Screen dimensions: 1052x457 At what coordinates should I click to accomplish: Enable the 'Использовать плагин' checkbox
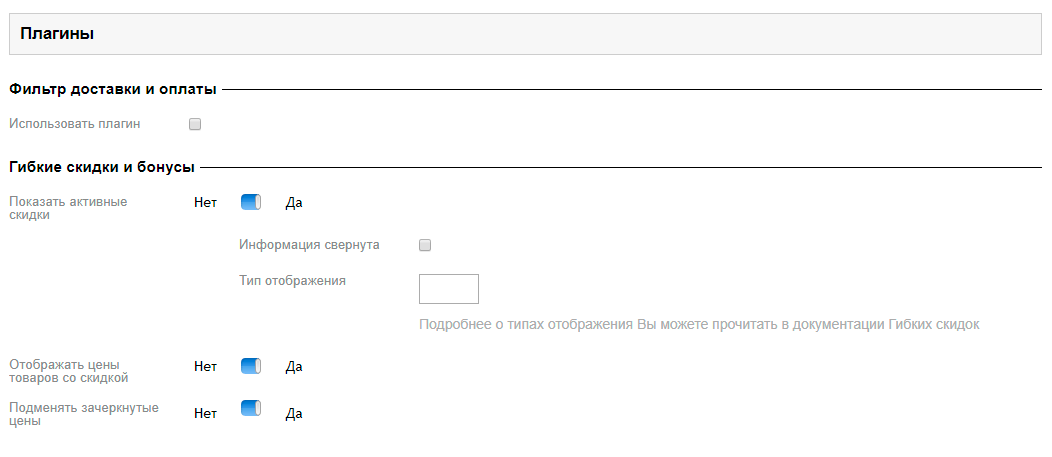coord(195,124)
